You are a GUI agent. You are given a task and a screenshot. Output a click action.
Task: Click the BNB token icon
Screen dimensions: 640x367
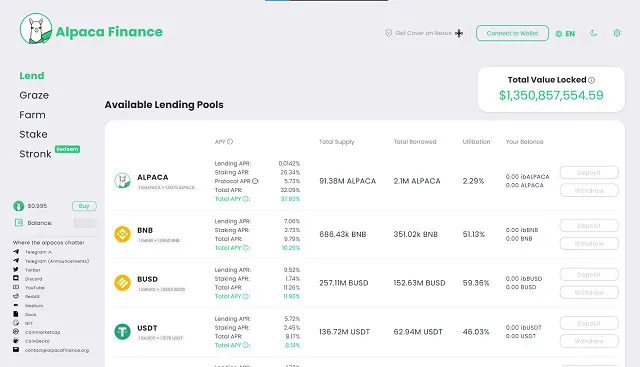(x=122, y=234)
